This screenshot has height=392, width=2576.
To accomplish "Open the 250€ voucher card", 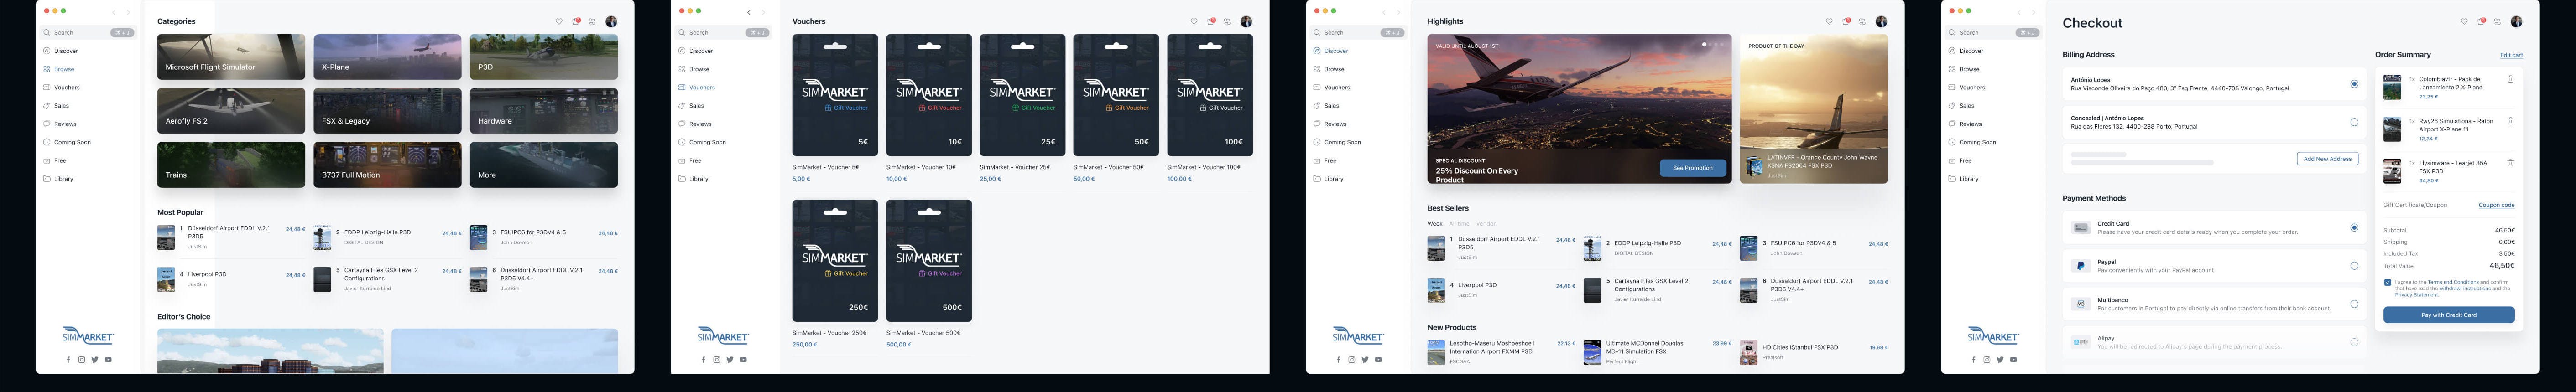I will [835, 261].
